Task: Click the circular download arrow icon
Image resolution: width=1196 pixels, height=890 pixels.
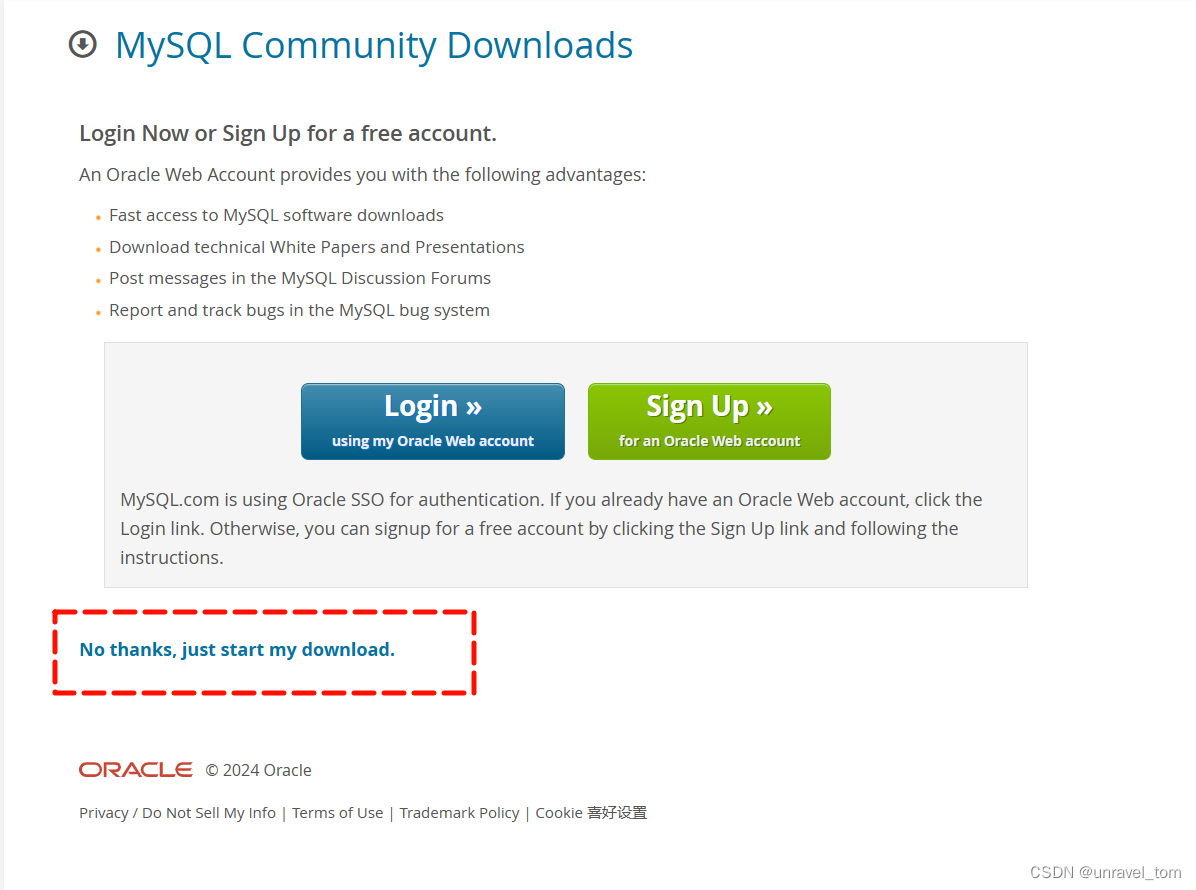Action: [82, 44]
